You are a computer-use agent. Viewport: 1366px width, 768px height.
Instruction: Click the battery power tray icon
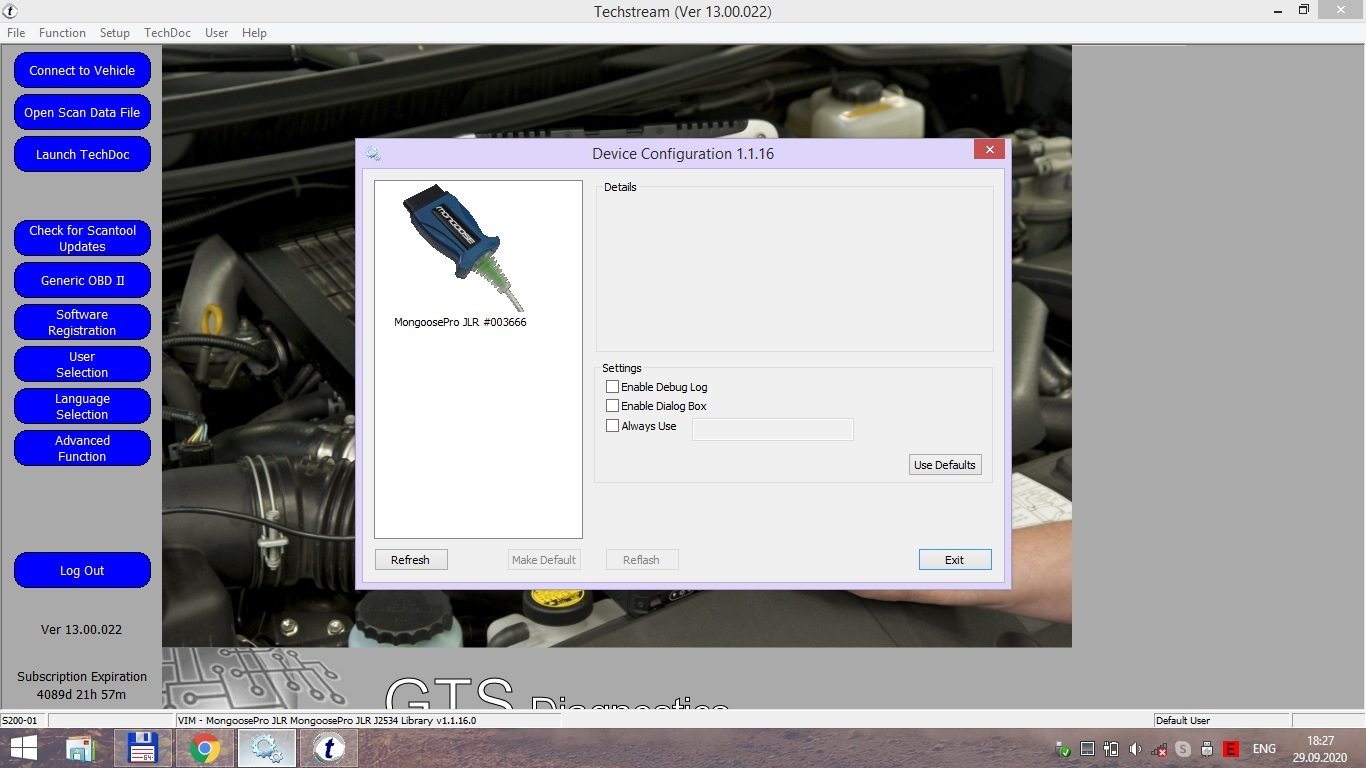pyautogui.click(x=1111, y=749)
